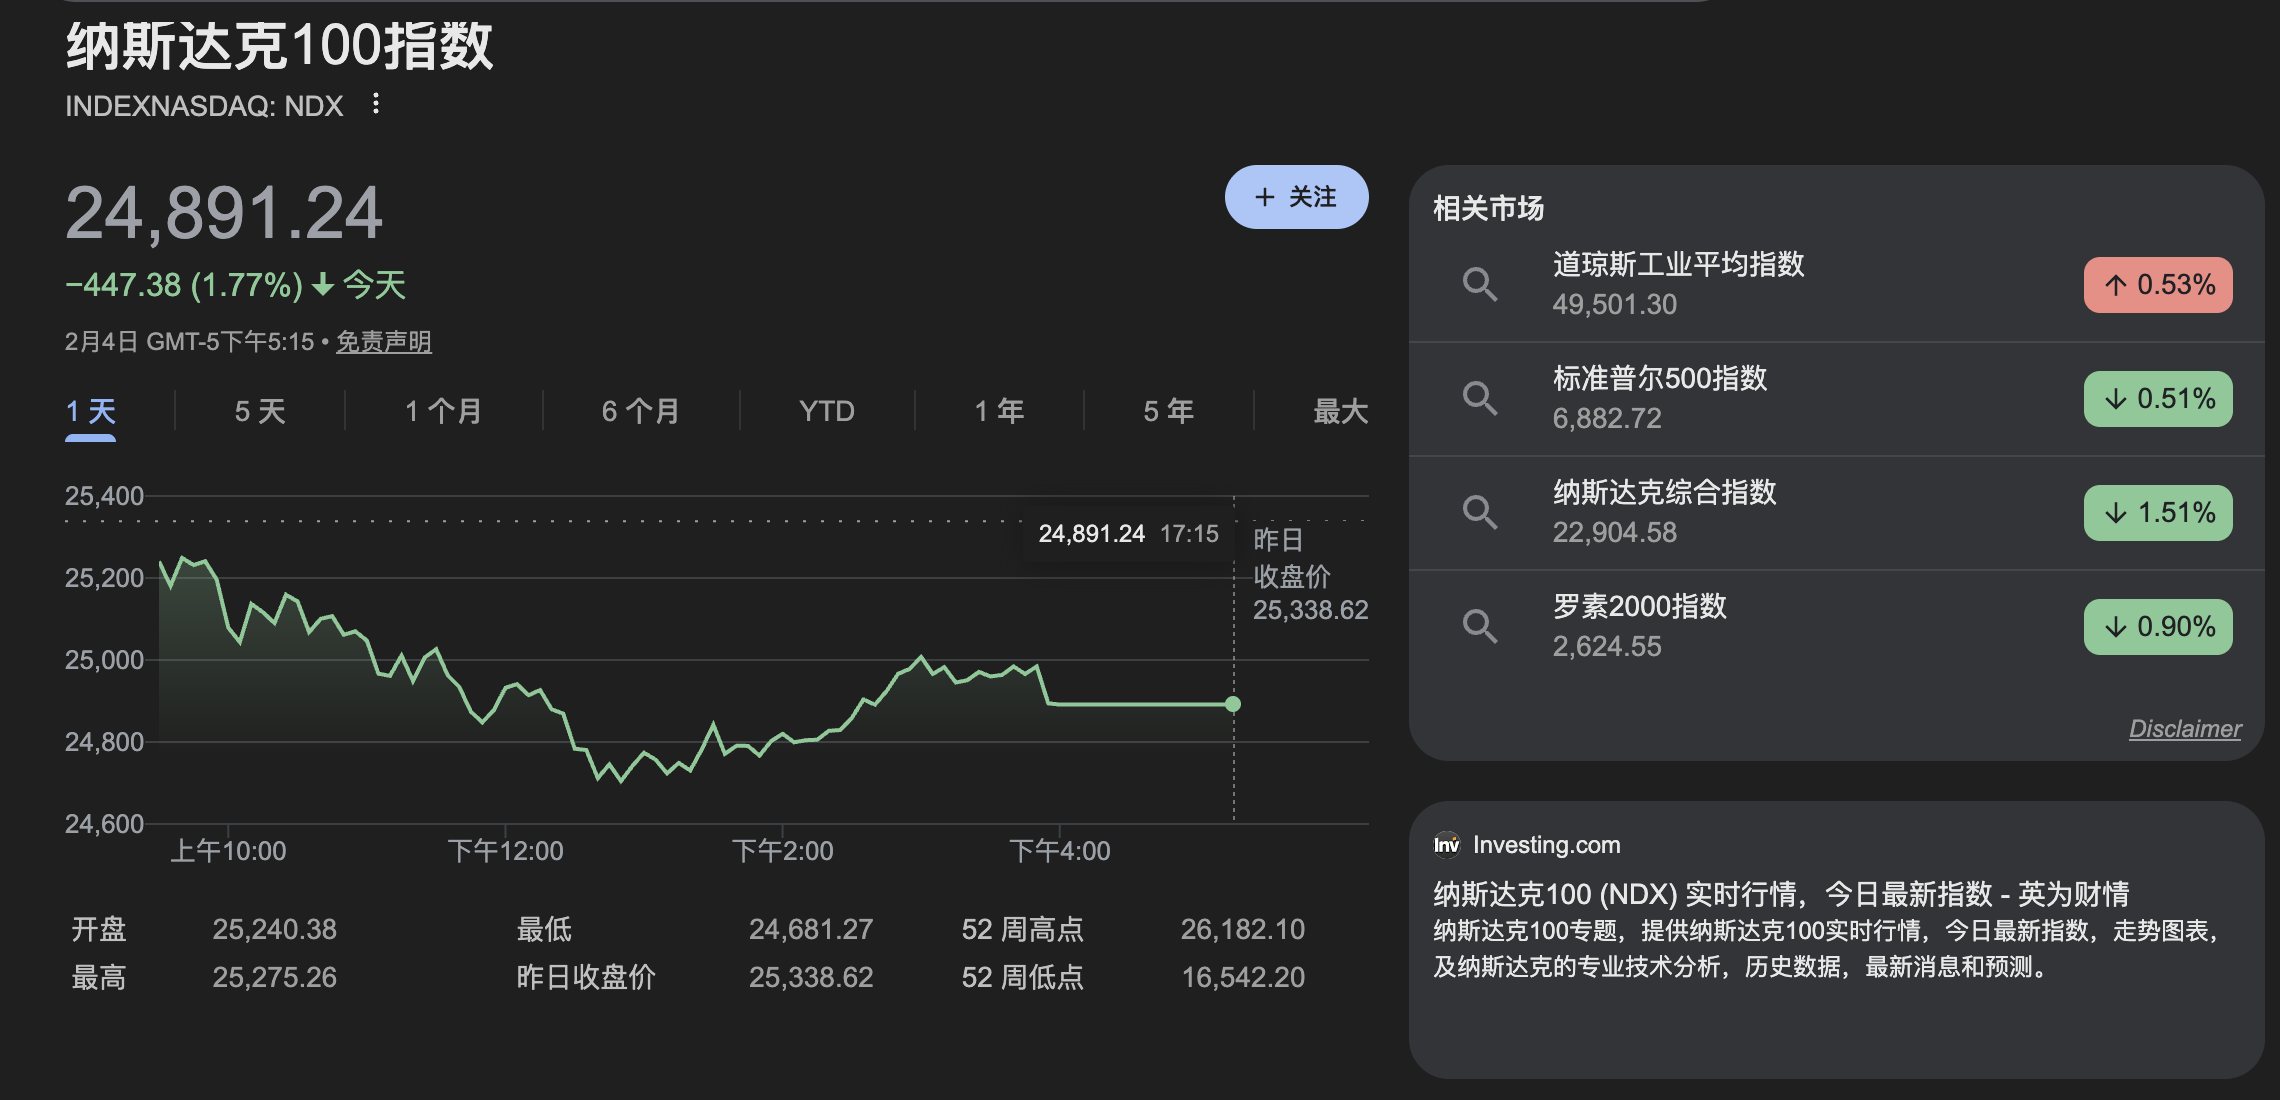Image resolution: width=2280 pixels, height=1100 pixels.
Task: Open the 1年 time range
Action: coord(997,410)
